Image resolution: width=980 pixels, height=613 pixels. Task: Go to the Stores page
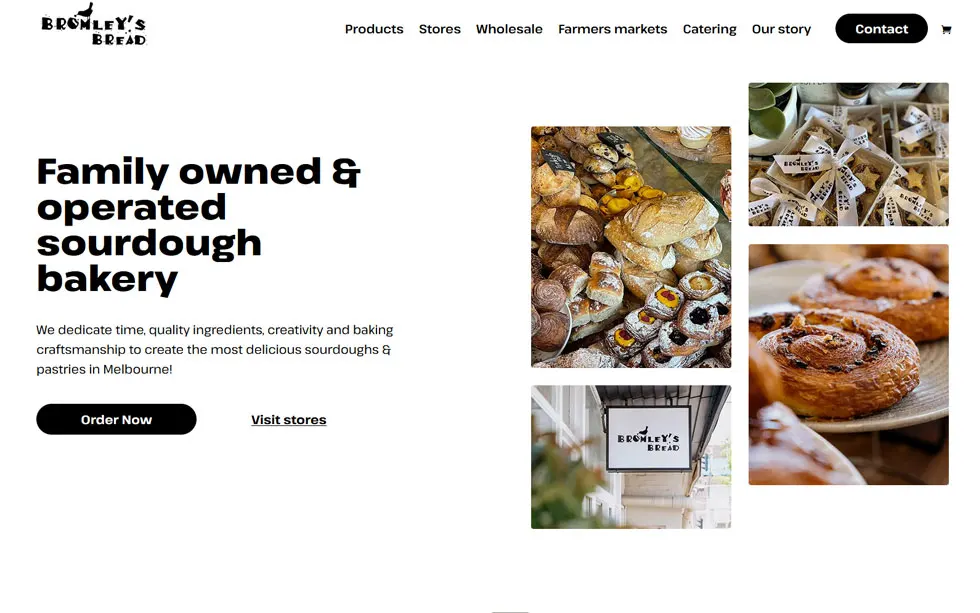tap(439, 29)
